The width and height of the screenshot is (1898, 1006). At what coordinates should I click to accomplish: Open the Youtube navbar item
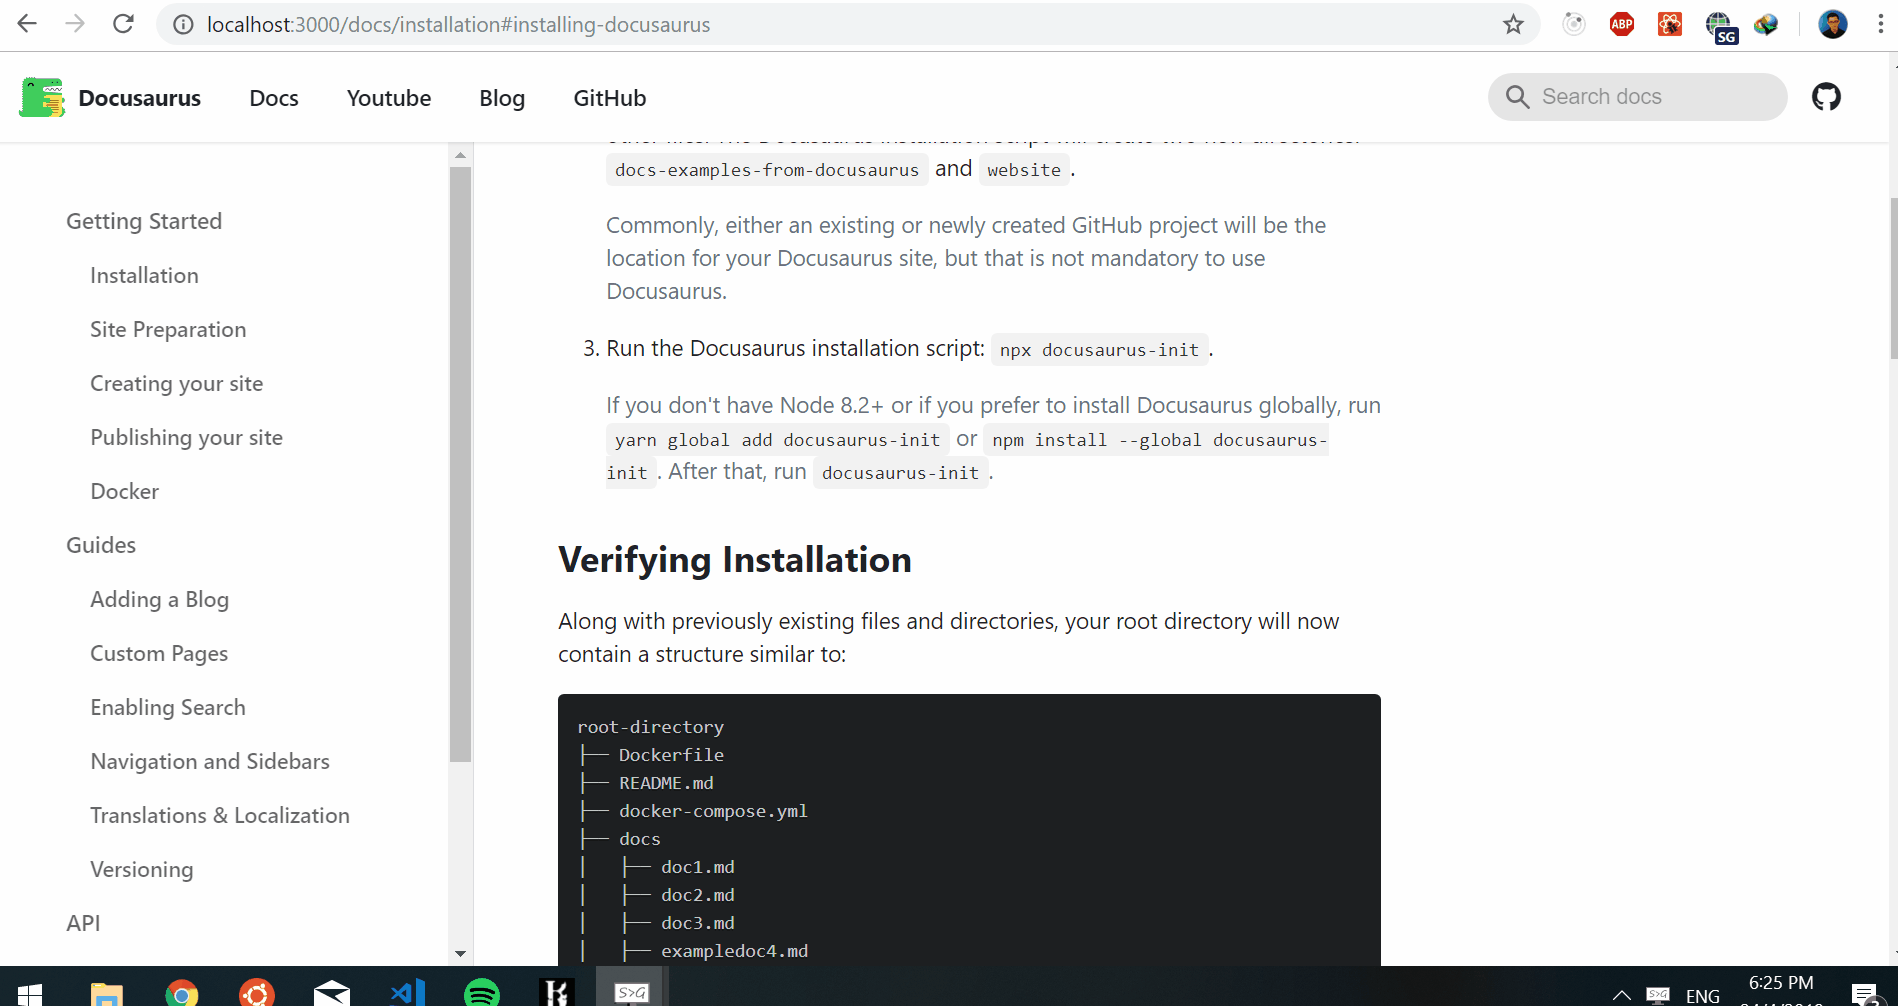tap(389, 98)
